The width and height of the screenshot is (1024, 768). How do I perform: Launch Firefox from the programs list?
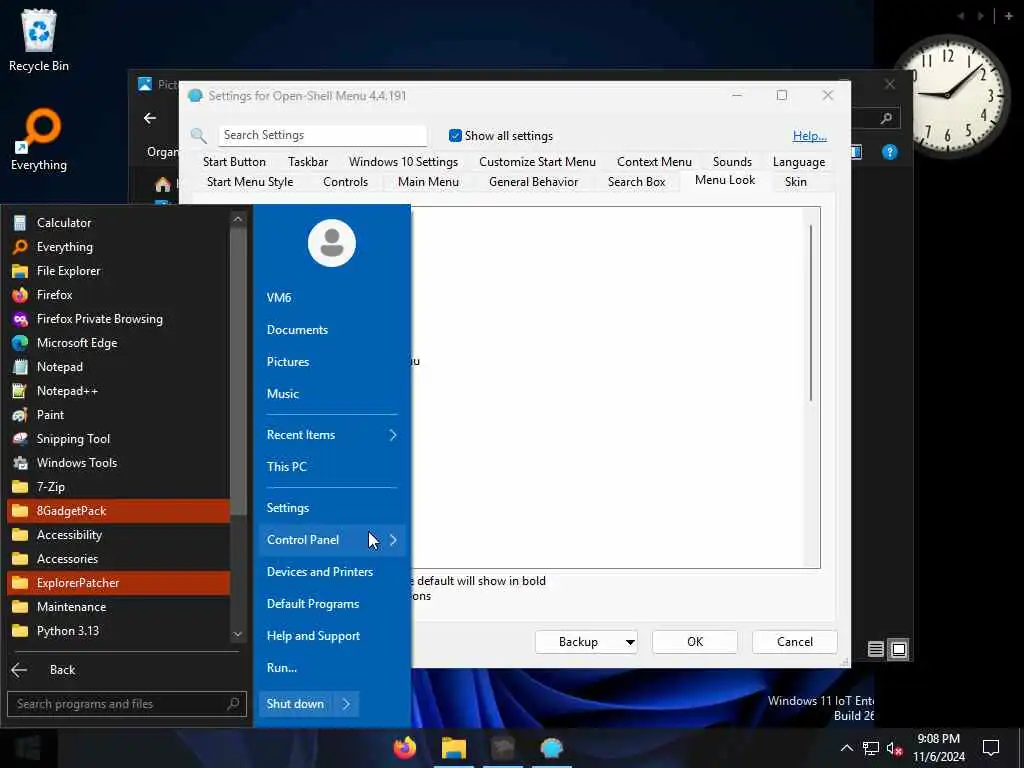(x=118, y=295)
